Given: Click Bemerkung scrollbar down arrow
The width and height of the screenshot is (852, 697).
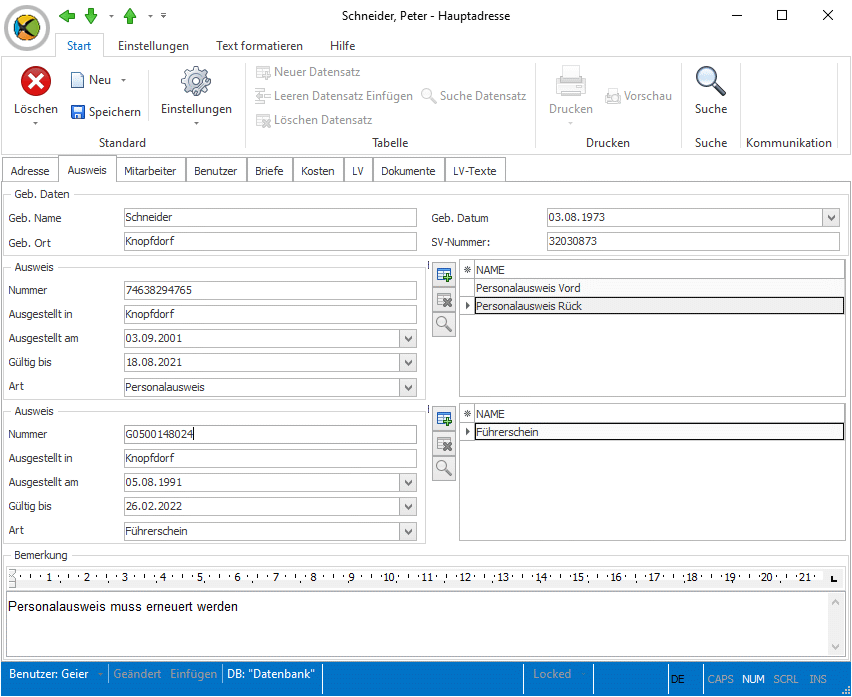Looking at the screenshot, I should pos(835,646).
